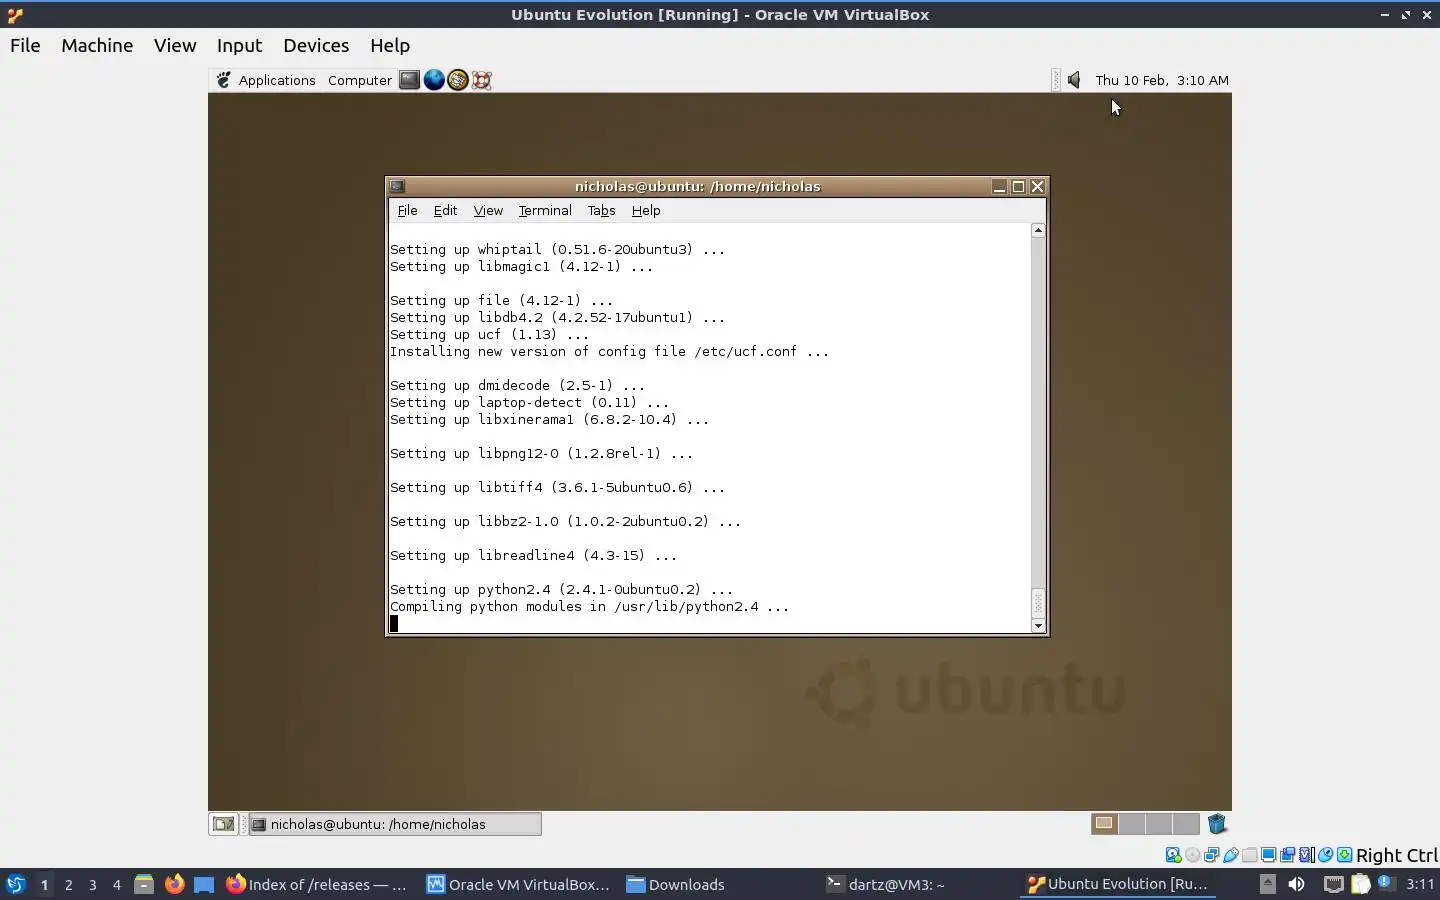The height and width of the screenshot is (900, 1440).
Task: Open the GNOME Applications menu
Action: pos(266,80)
